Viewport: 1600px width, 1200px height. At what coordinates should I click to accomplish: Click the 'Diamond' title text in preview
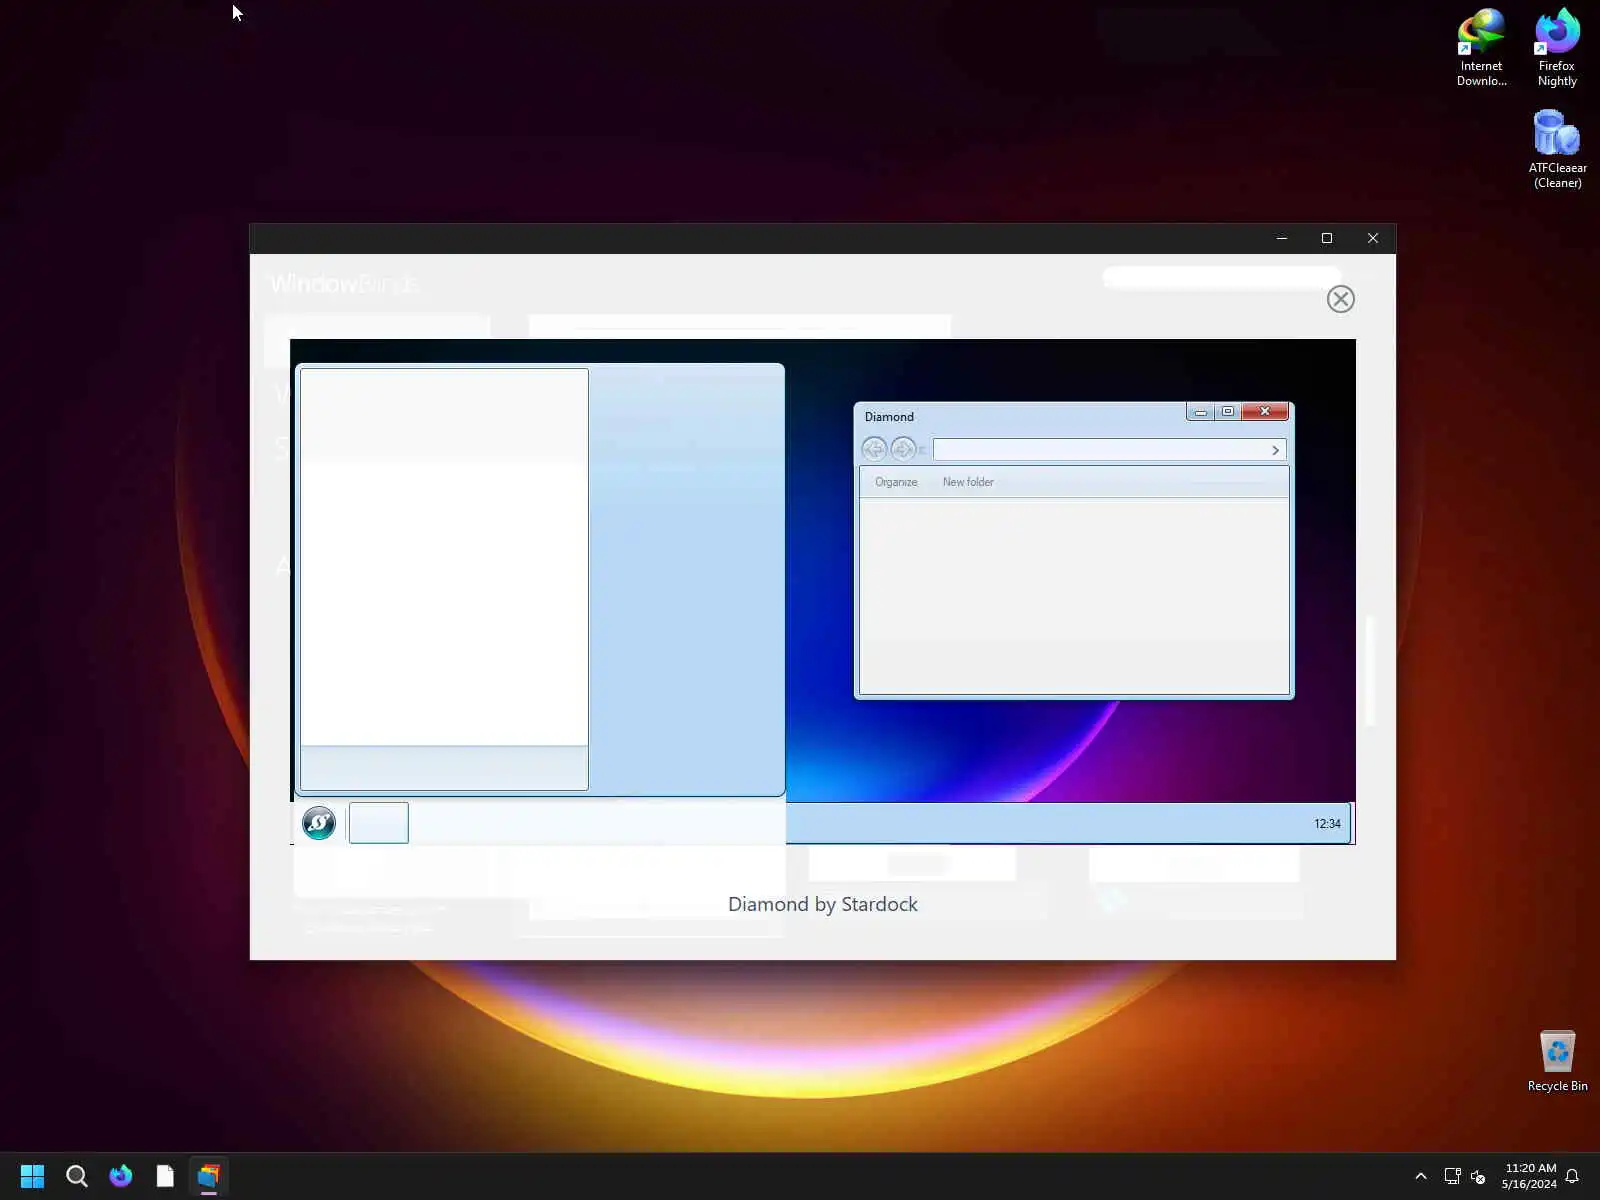(889, 417)
